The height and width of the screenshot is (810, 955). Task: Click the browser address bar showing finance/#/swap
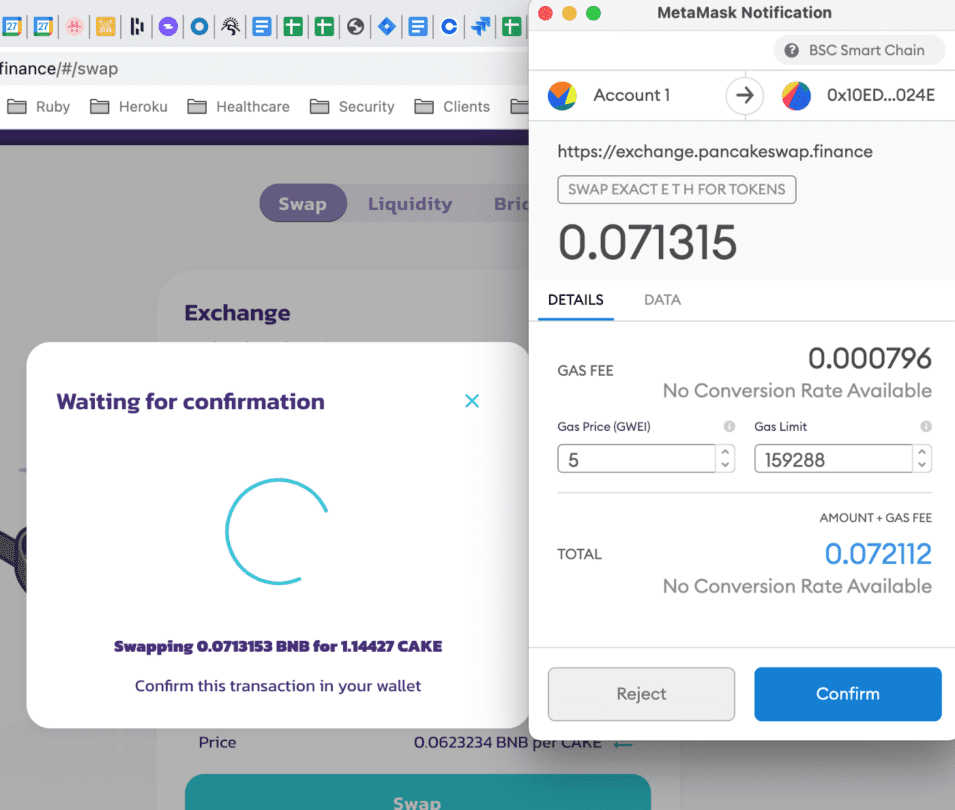(x=262, y=68)
